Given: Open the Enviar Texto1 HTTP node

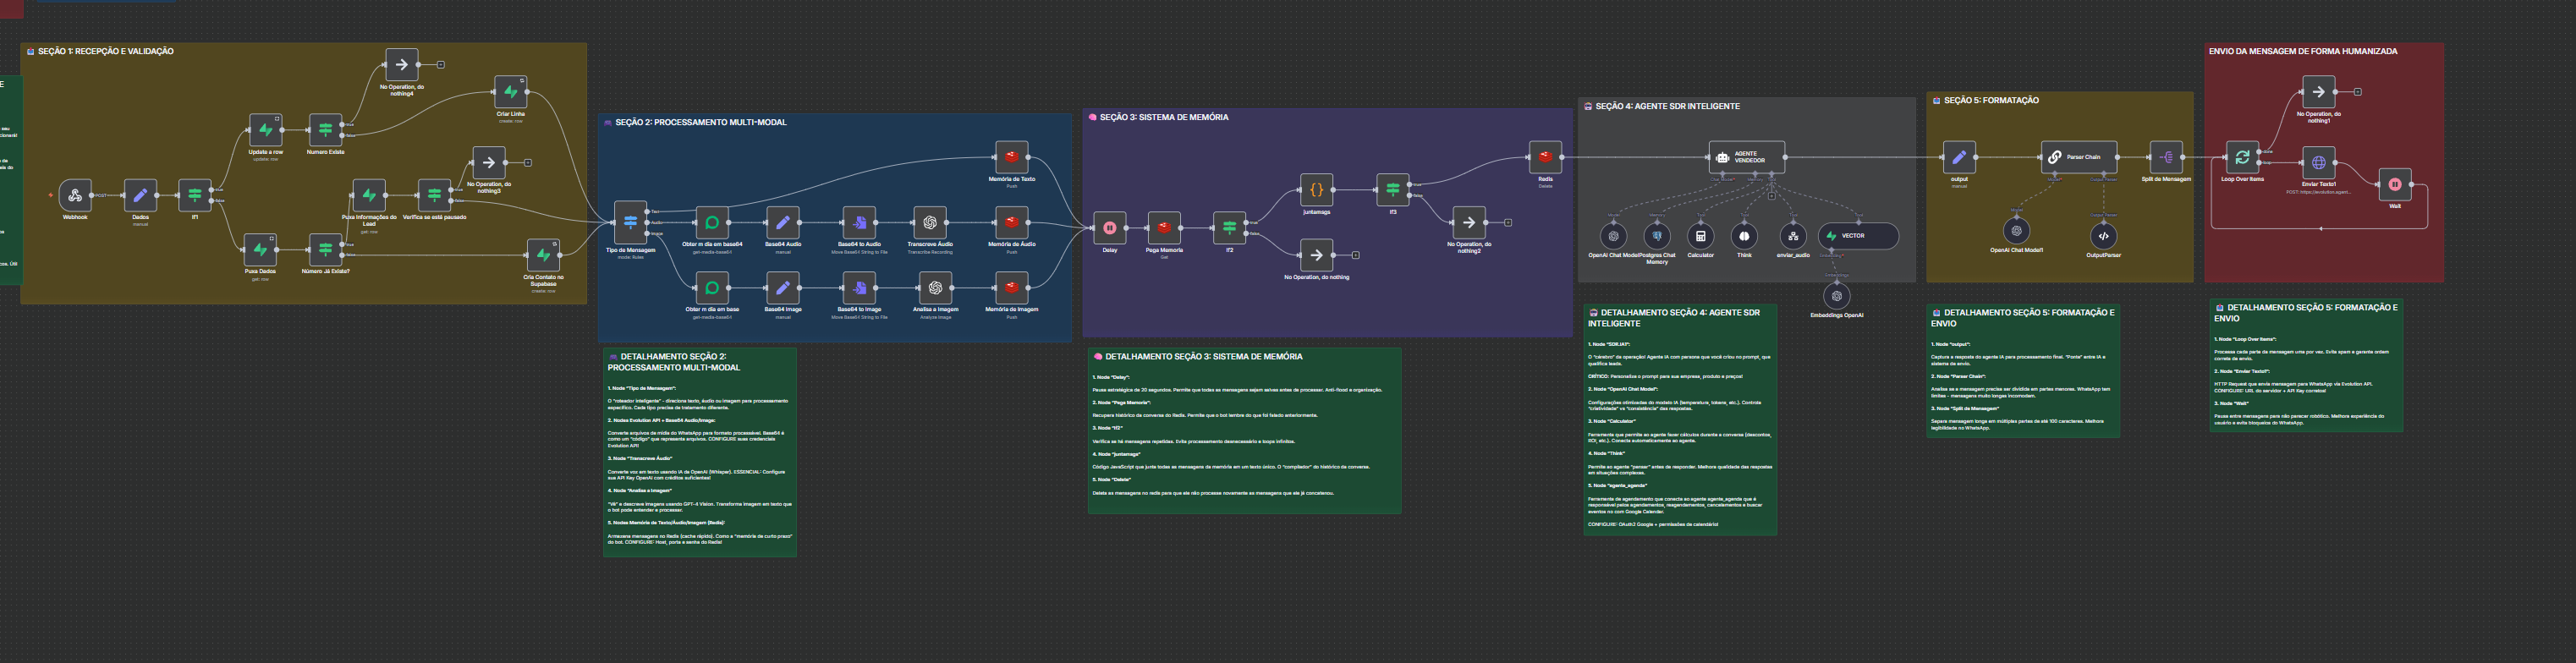Looking at the screenshot, I should (2318, 163).
